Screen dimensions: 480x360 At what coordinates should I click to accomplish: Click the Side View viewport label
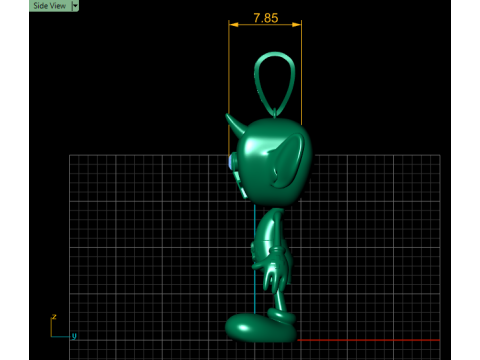[x=49, y=6]
